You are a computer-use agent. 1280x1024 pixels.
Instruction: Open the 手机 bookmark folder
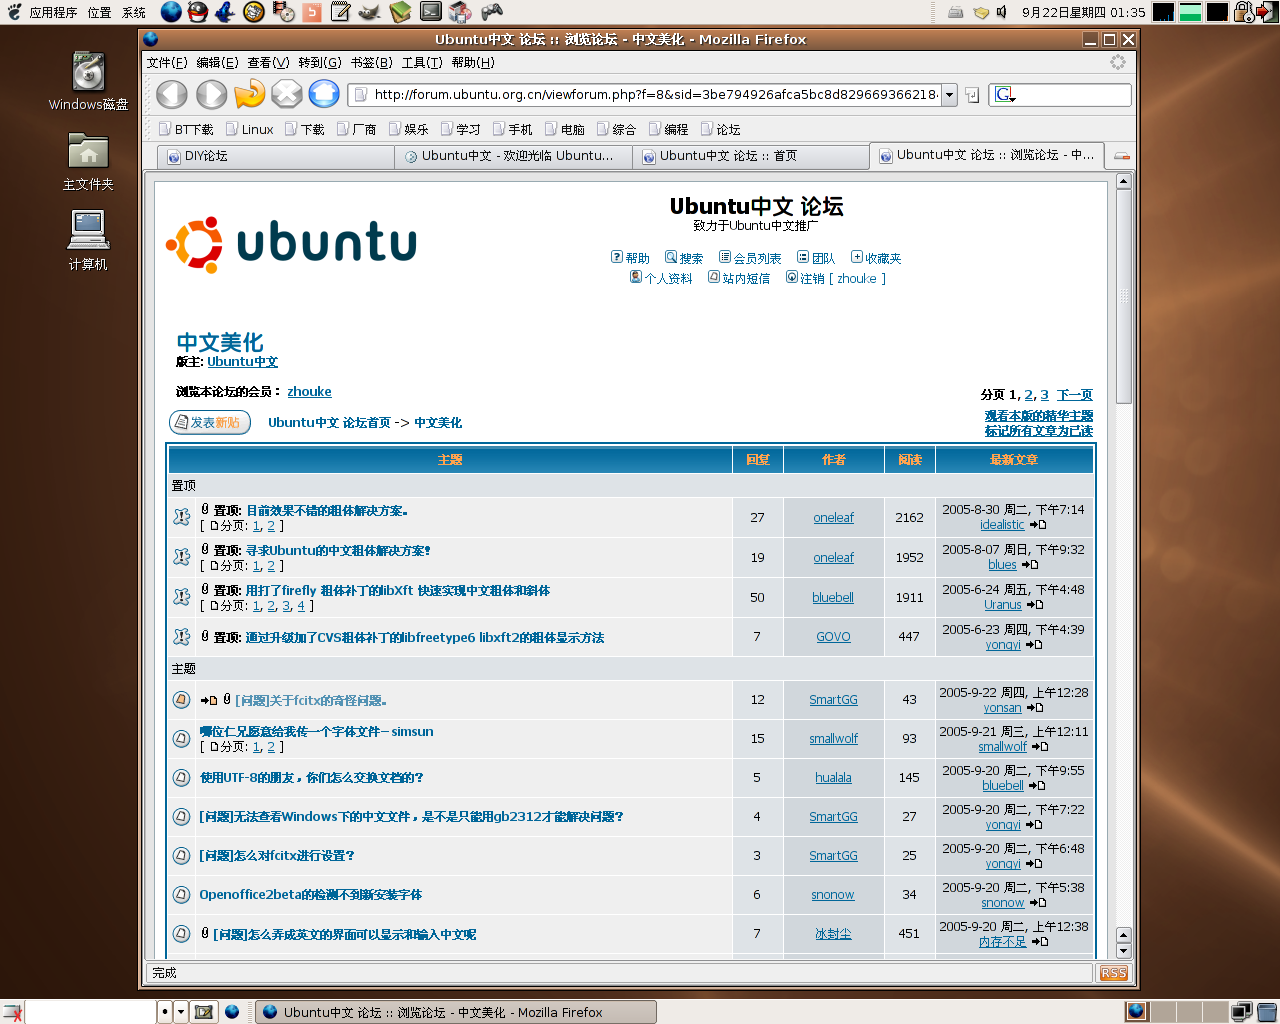tap(513, 129)
